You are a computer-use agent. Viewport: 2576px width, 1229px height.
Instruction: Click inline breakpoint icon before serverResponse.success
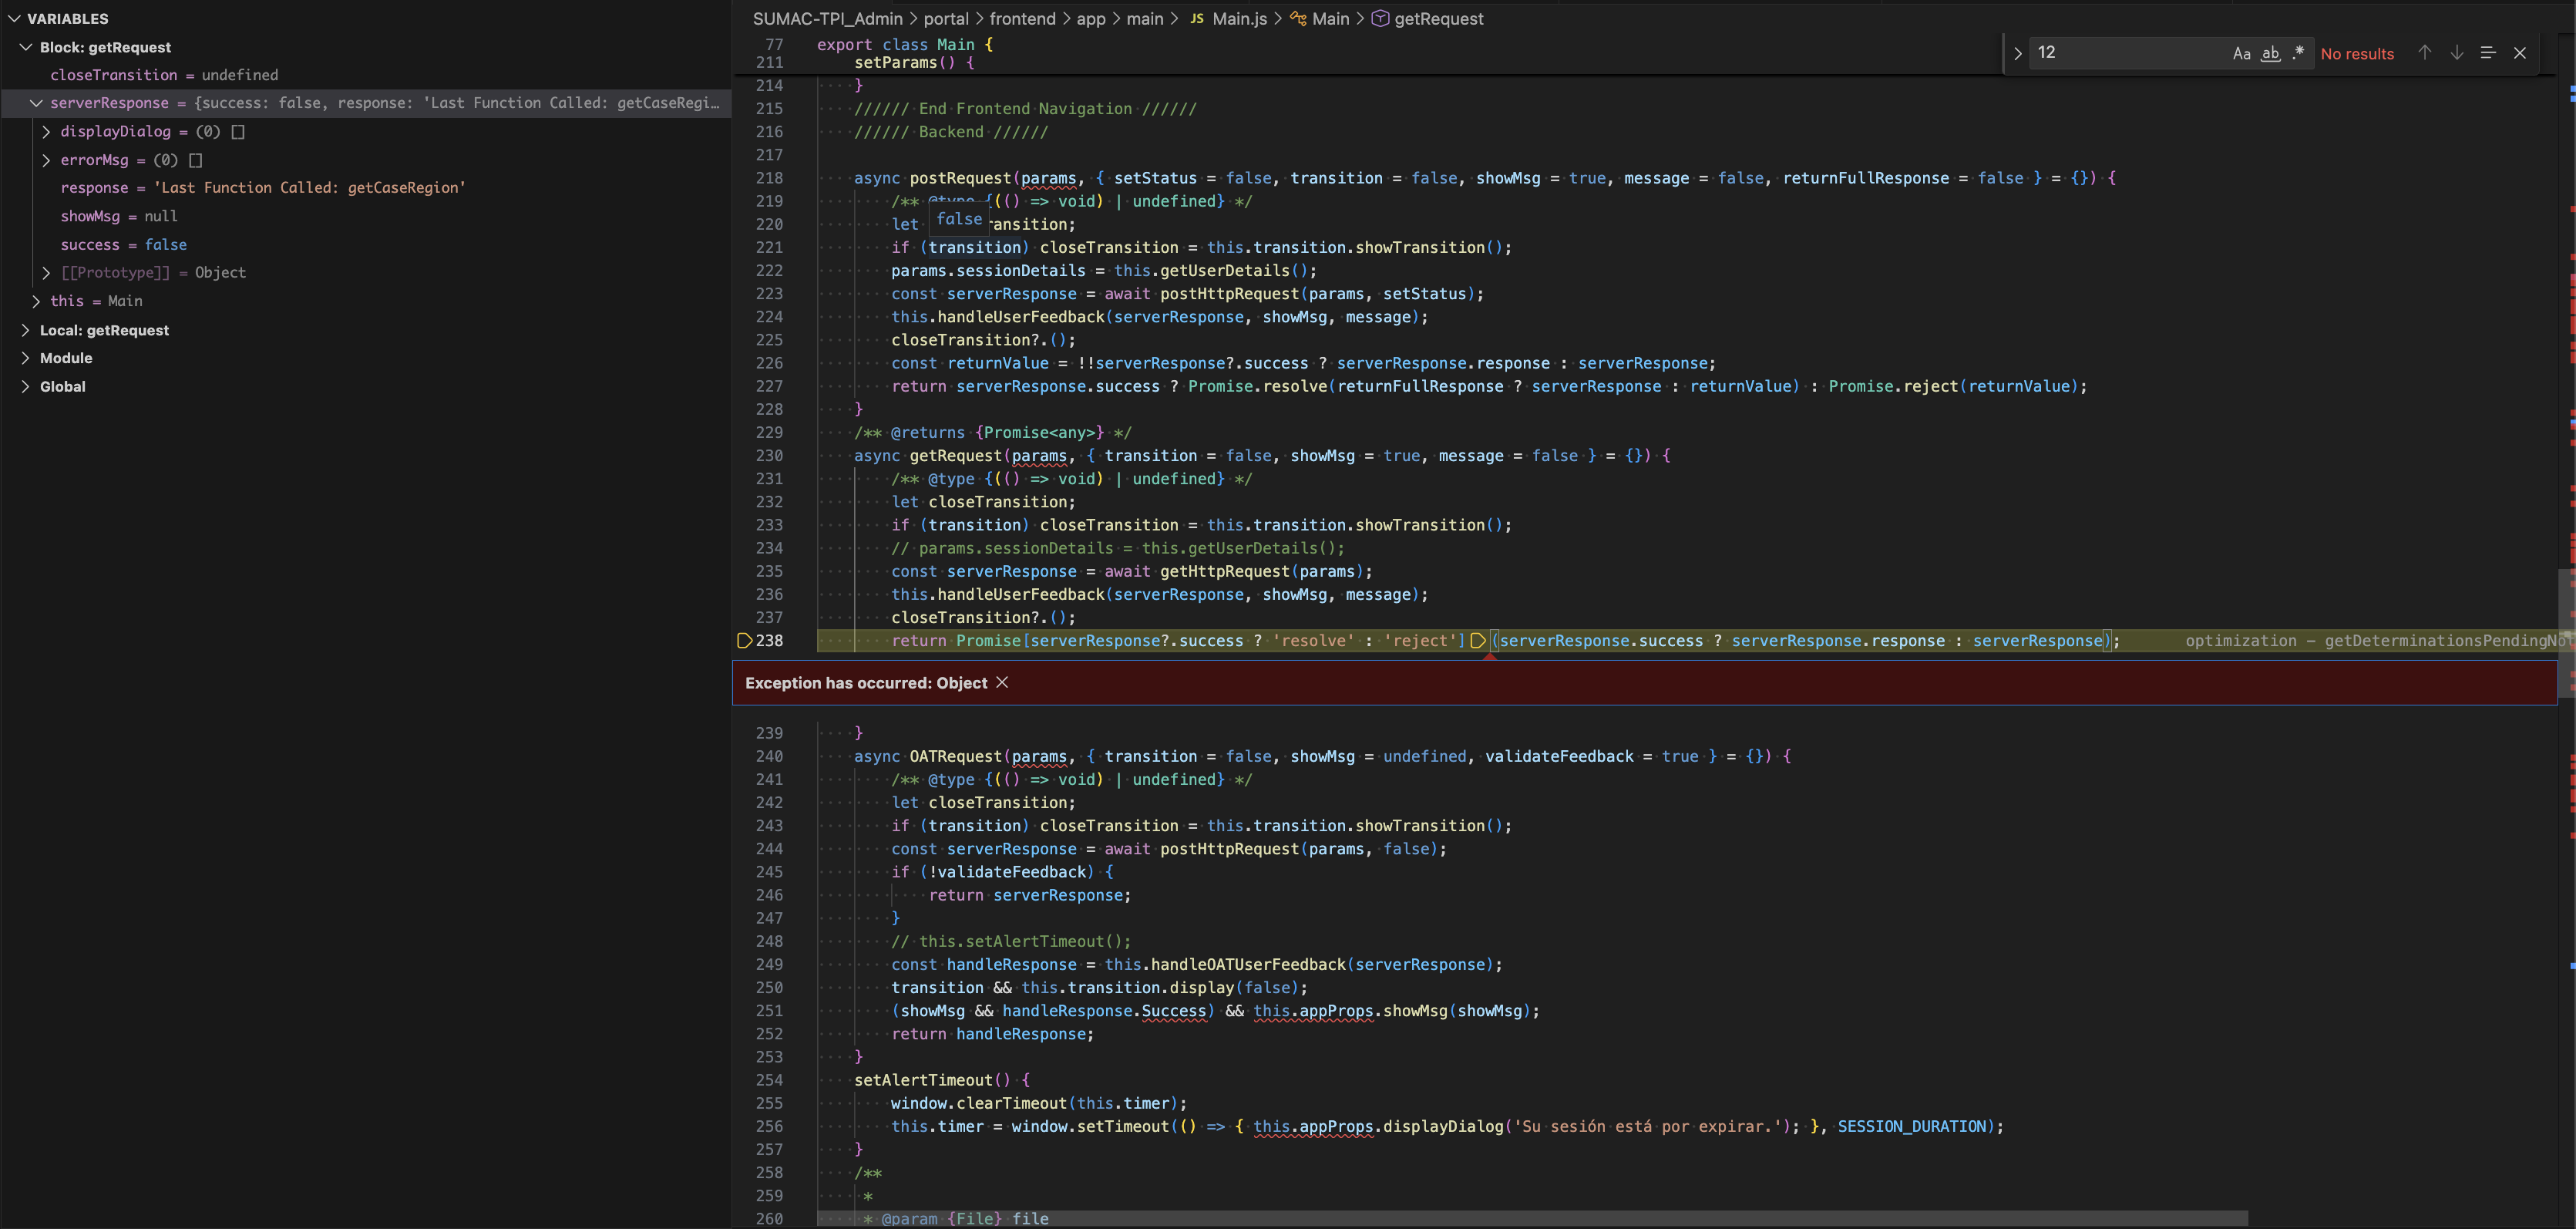pos(1478,641)
